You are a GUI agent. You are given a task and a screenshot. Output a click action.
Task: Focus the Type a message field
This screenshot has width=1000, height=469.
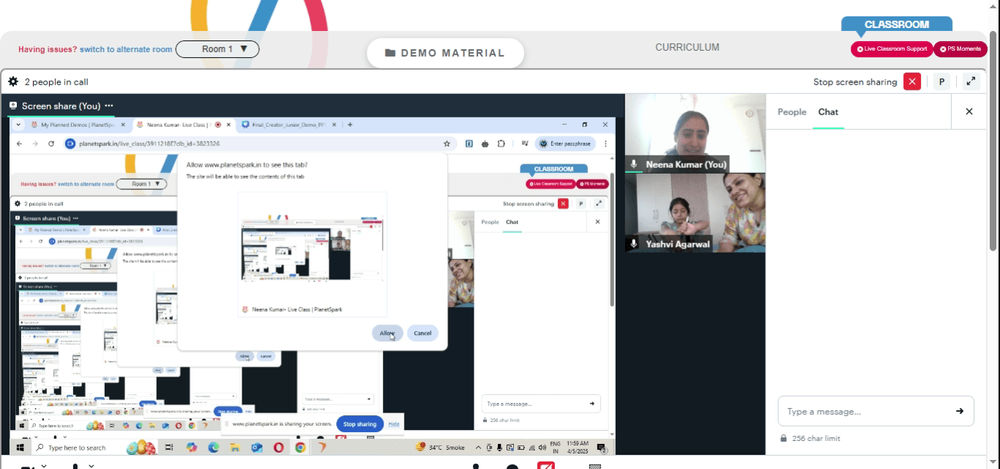[875, 412]
